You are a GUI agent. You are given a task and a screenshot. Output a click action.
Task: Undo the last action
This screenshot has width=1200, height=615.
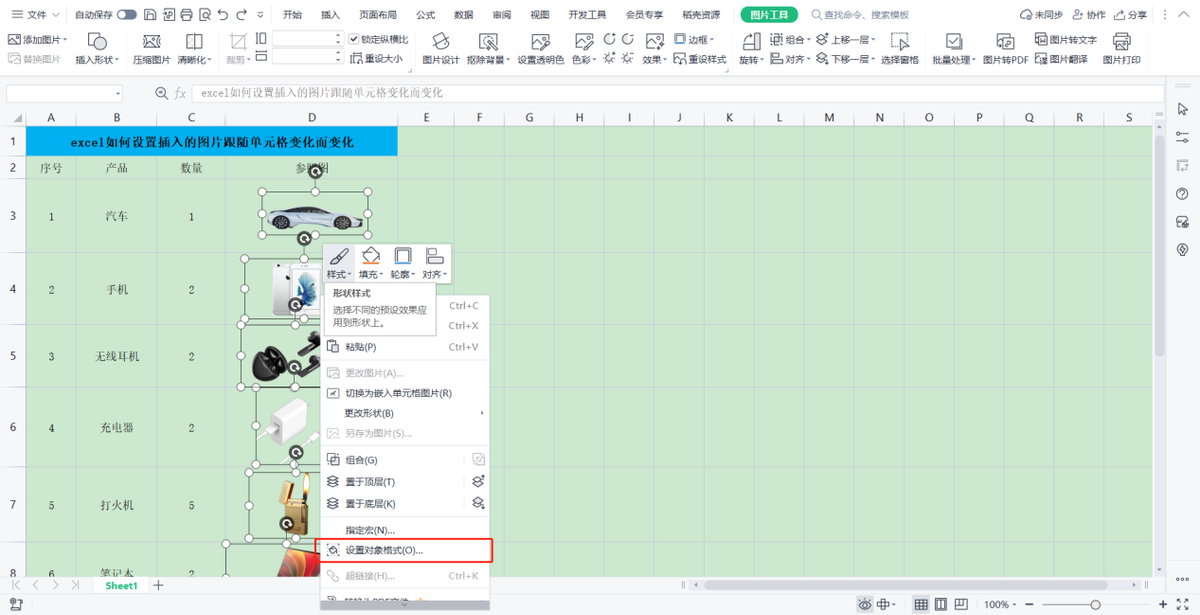coord(223,15)
